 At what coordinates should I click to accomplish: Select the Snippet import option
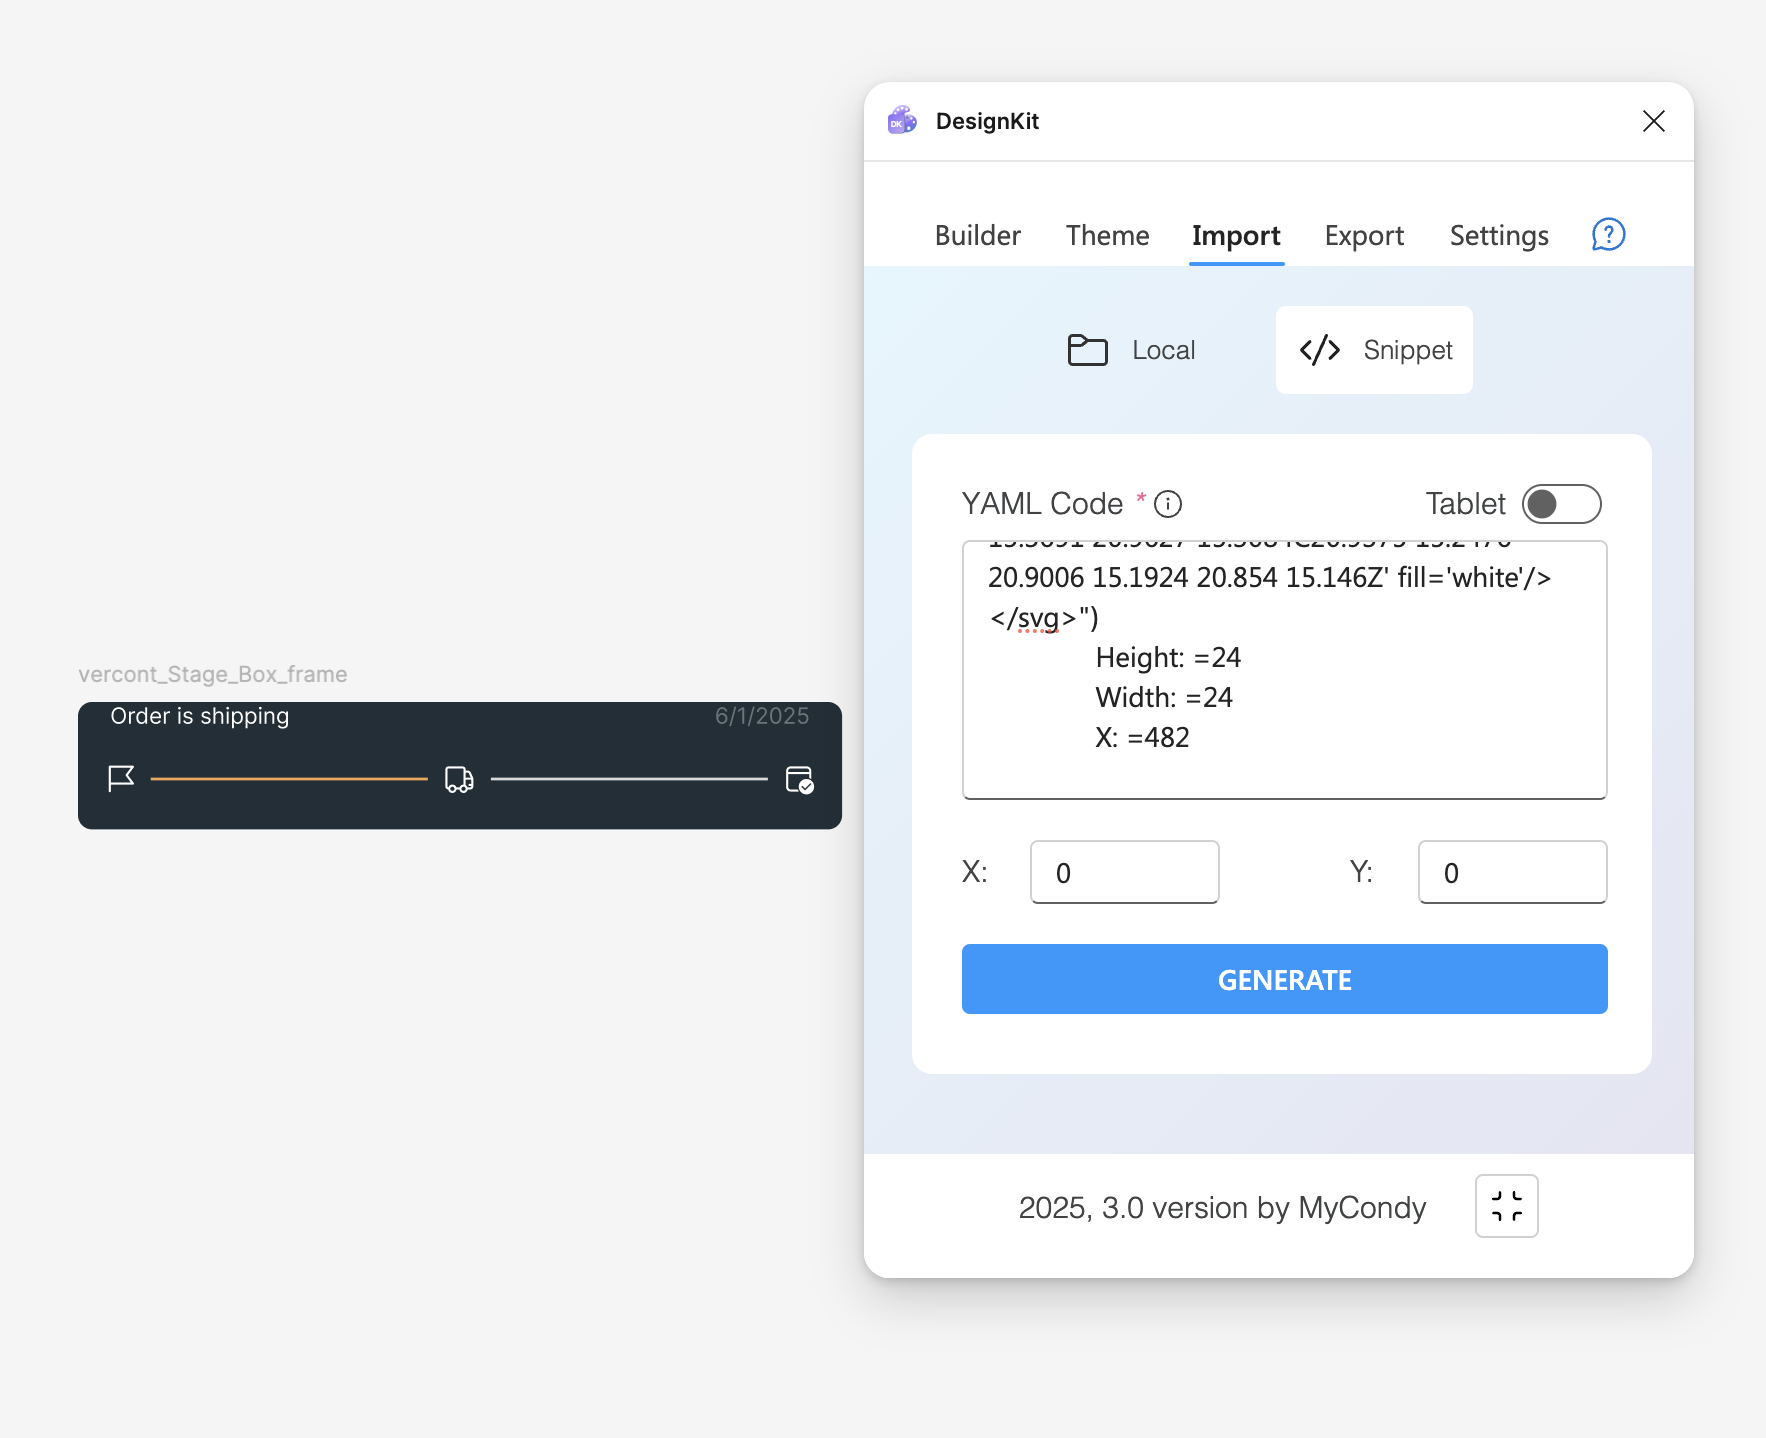pyautogui.click(x=1374, y=350)
